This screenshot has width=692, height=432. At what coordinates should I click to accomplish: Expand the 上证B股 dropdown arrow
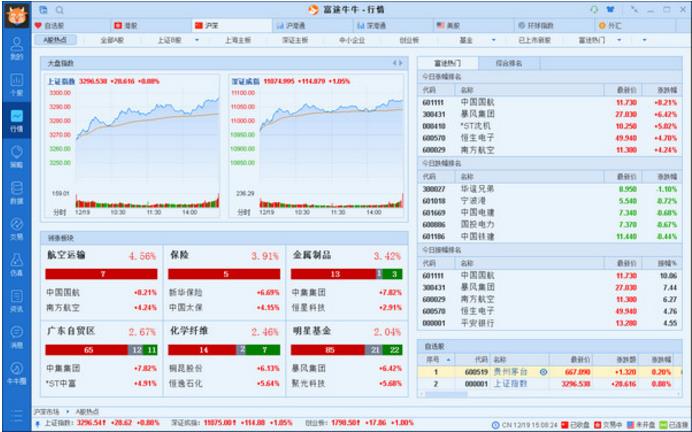click(x=198, y=40)
